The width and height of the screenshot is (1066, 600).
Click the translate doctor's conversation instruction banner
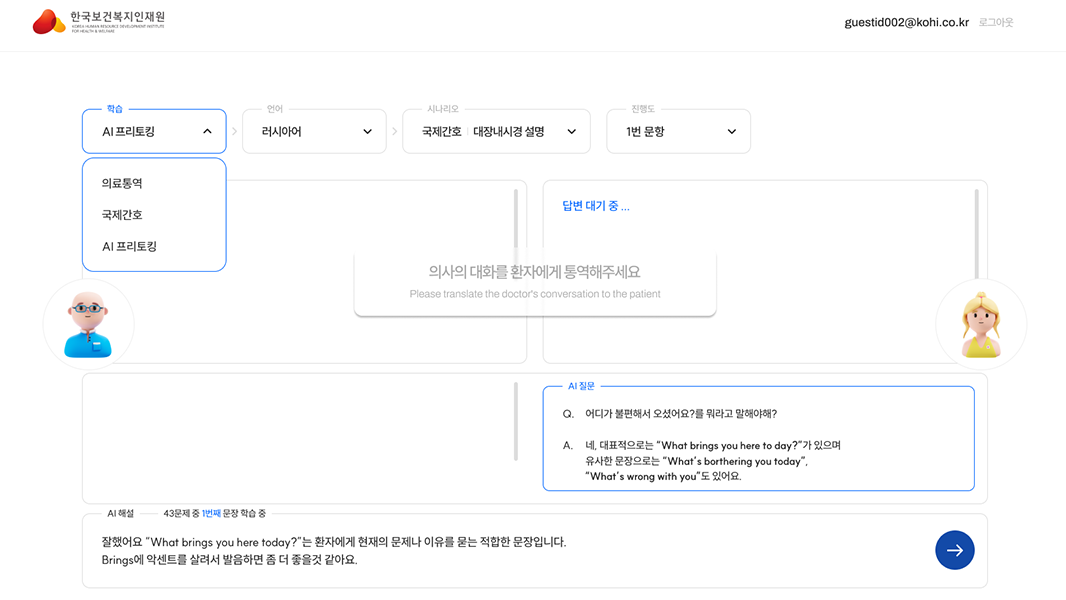(535, 282)
